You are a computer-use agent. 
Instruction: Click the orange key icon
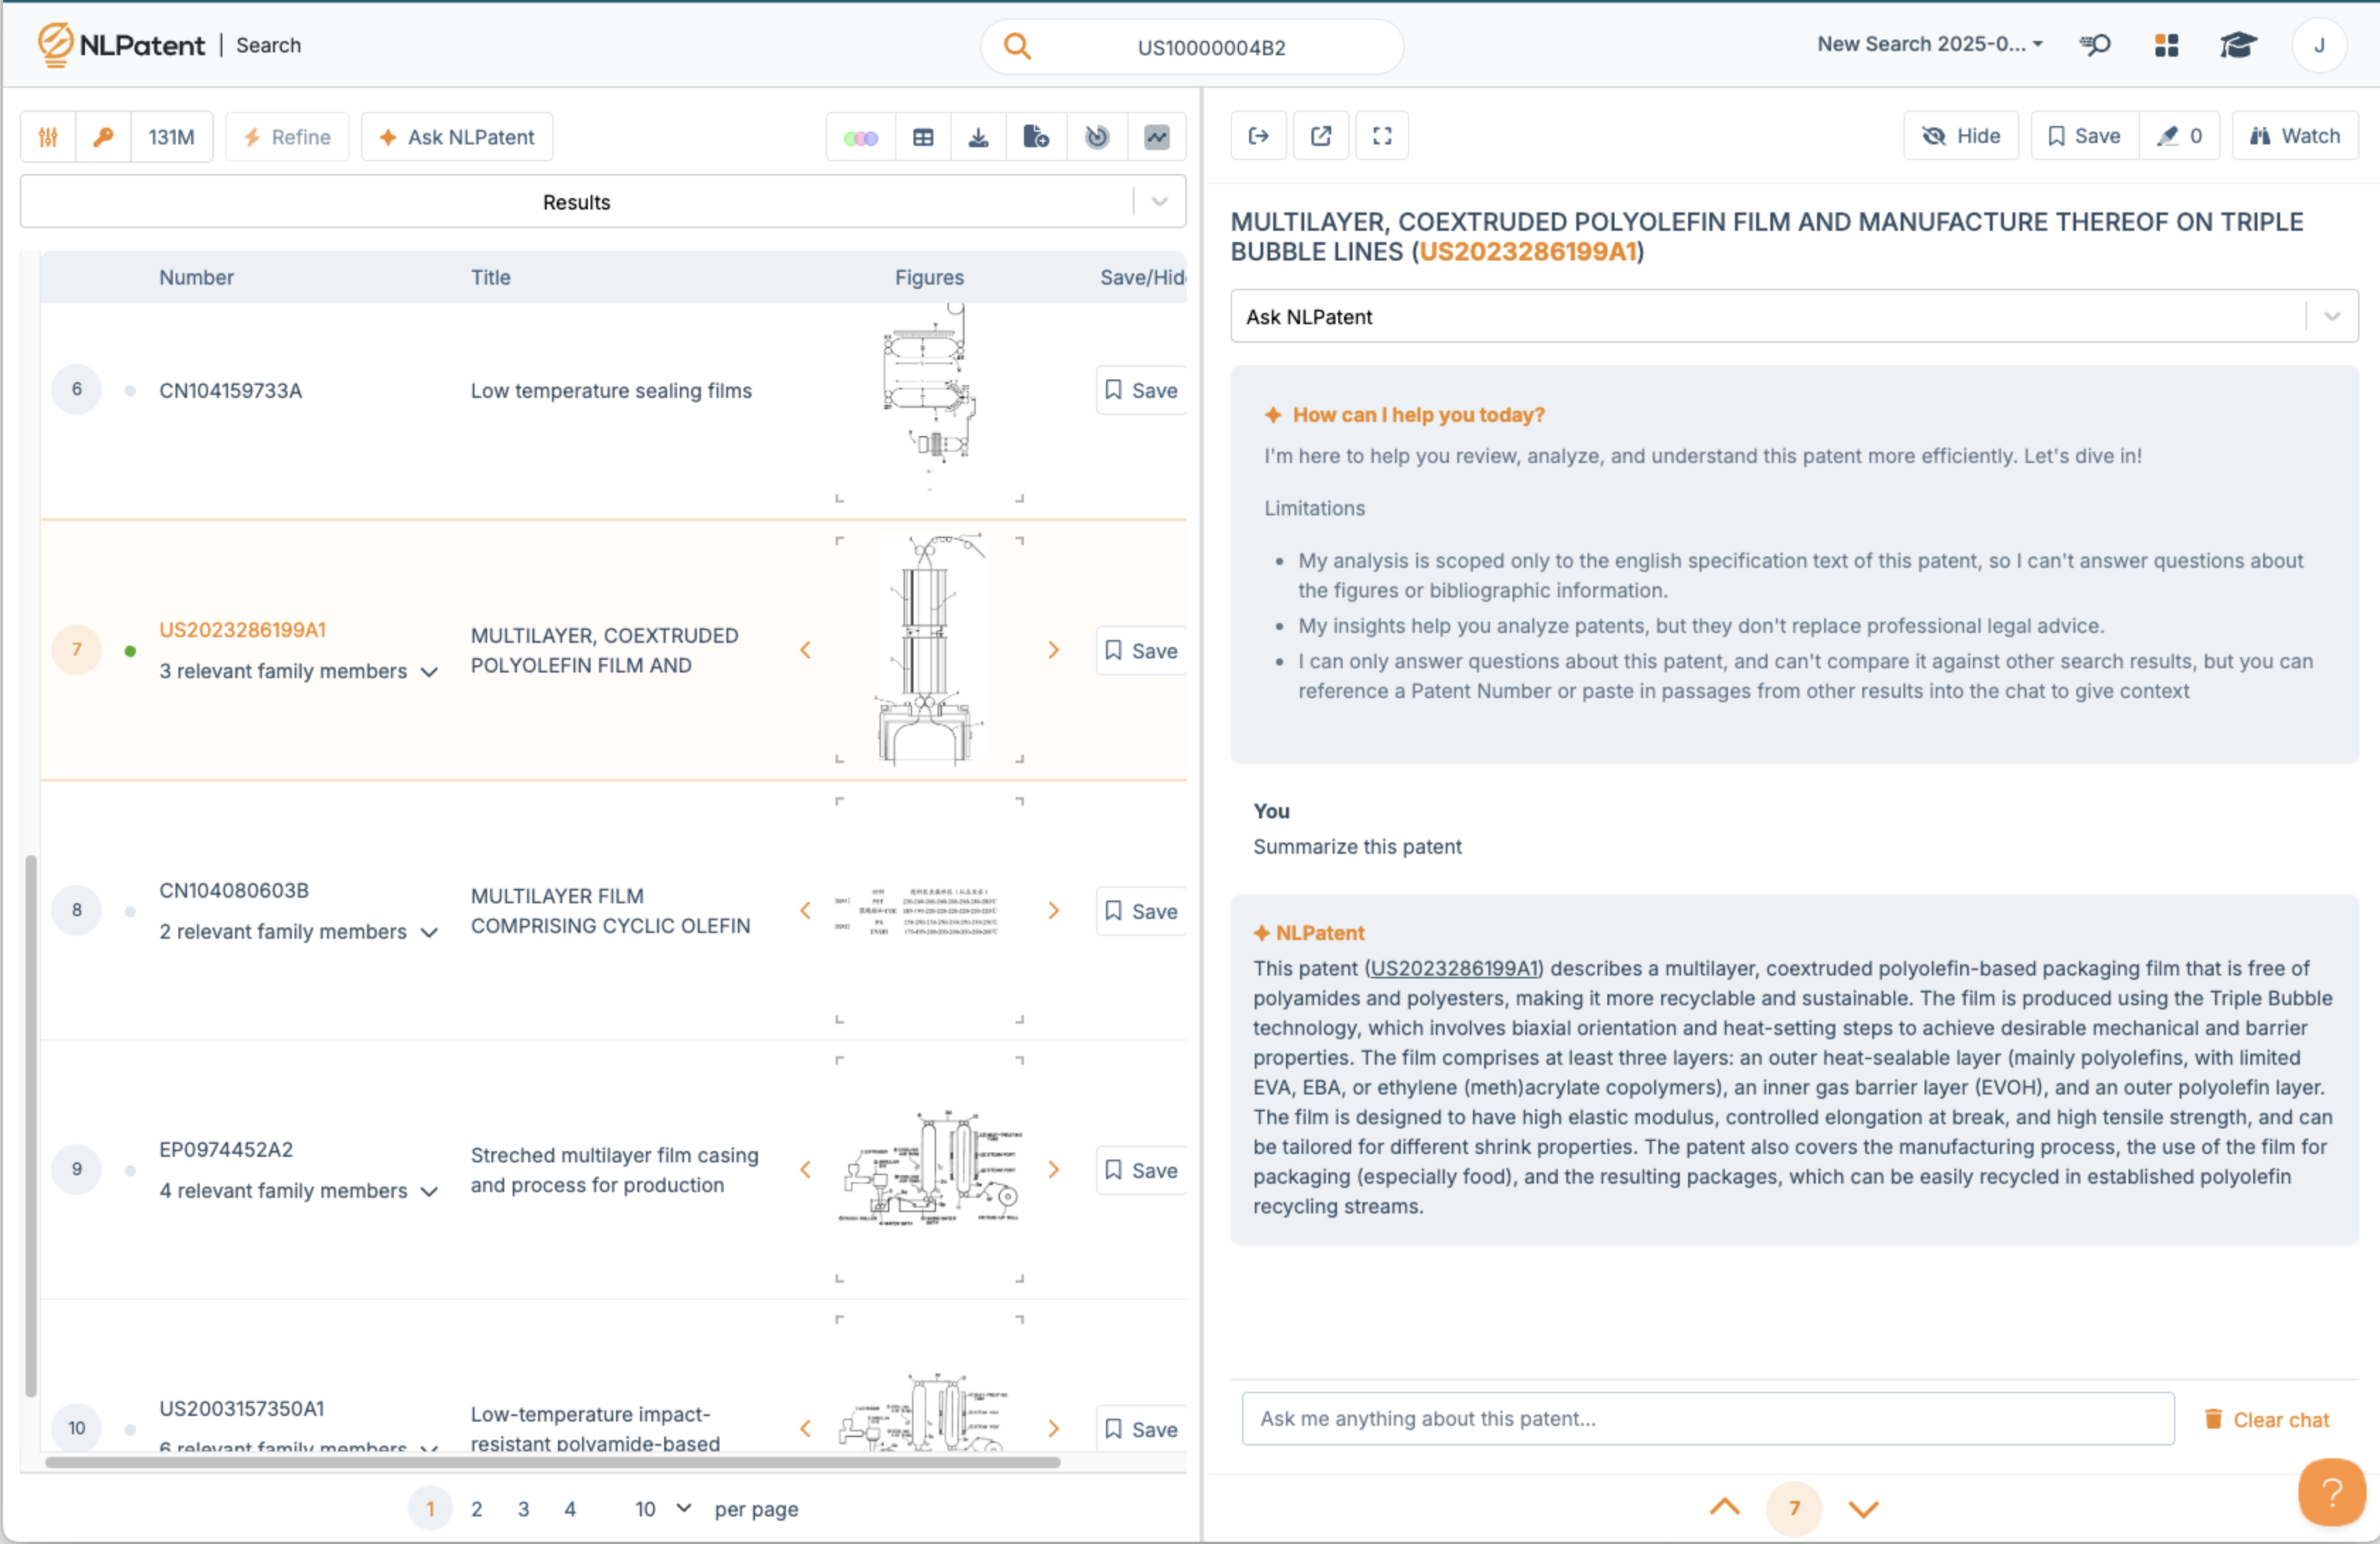click(x=103, y=137)
